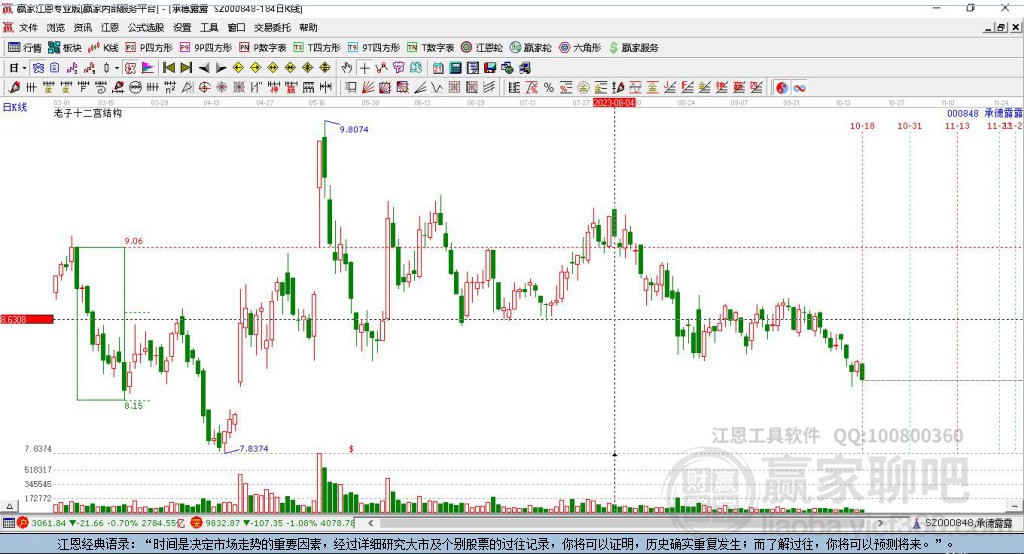This screenshot has height=554, width=1024.
Task: Open the 窗口 menu
Action: click(236, 27)
